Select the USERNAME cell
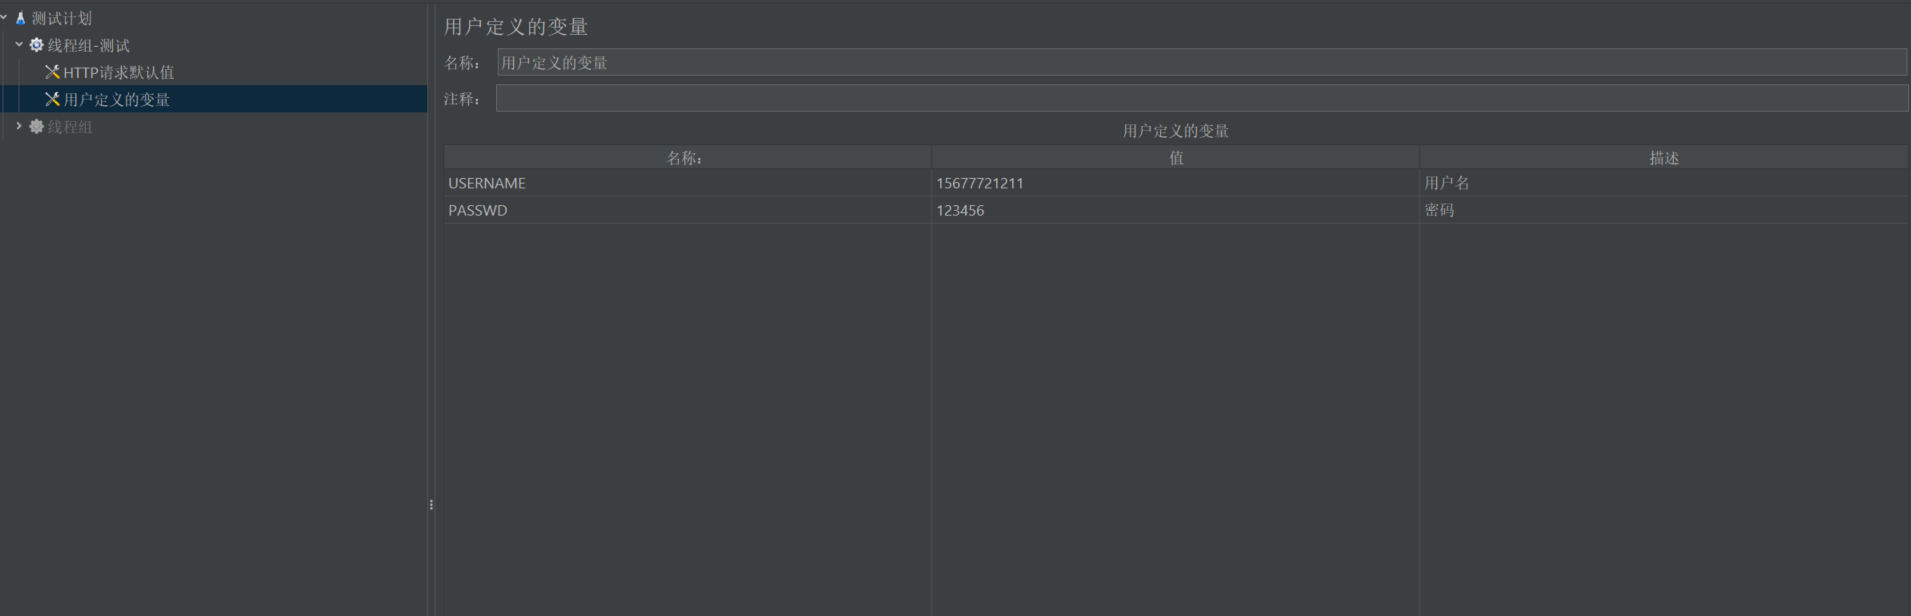This screenshot has height=616, width=1911. pyautogui.click(x=687, y=183)
